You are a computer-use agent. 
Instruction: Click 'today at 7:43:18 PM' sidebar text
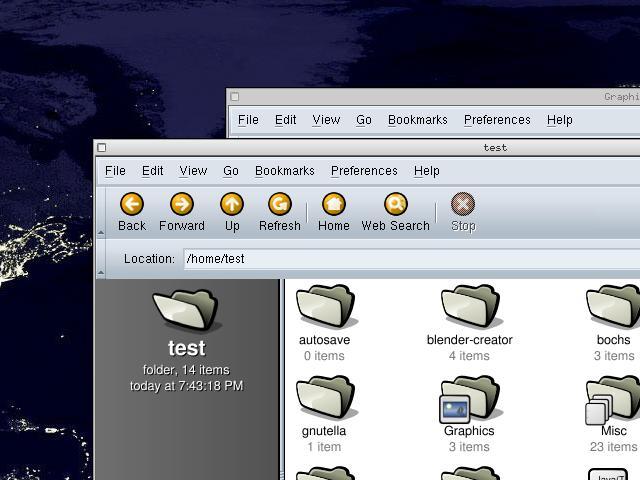[187, 386]
